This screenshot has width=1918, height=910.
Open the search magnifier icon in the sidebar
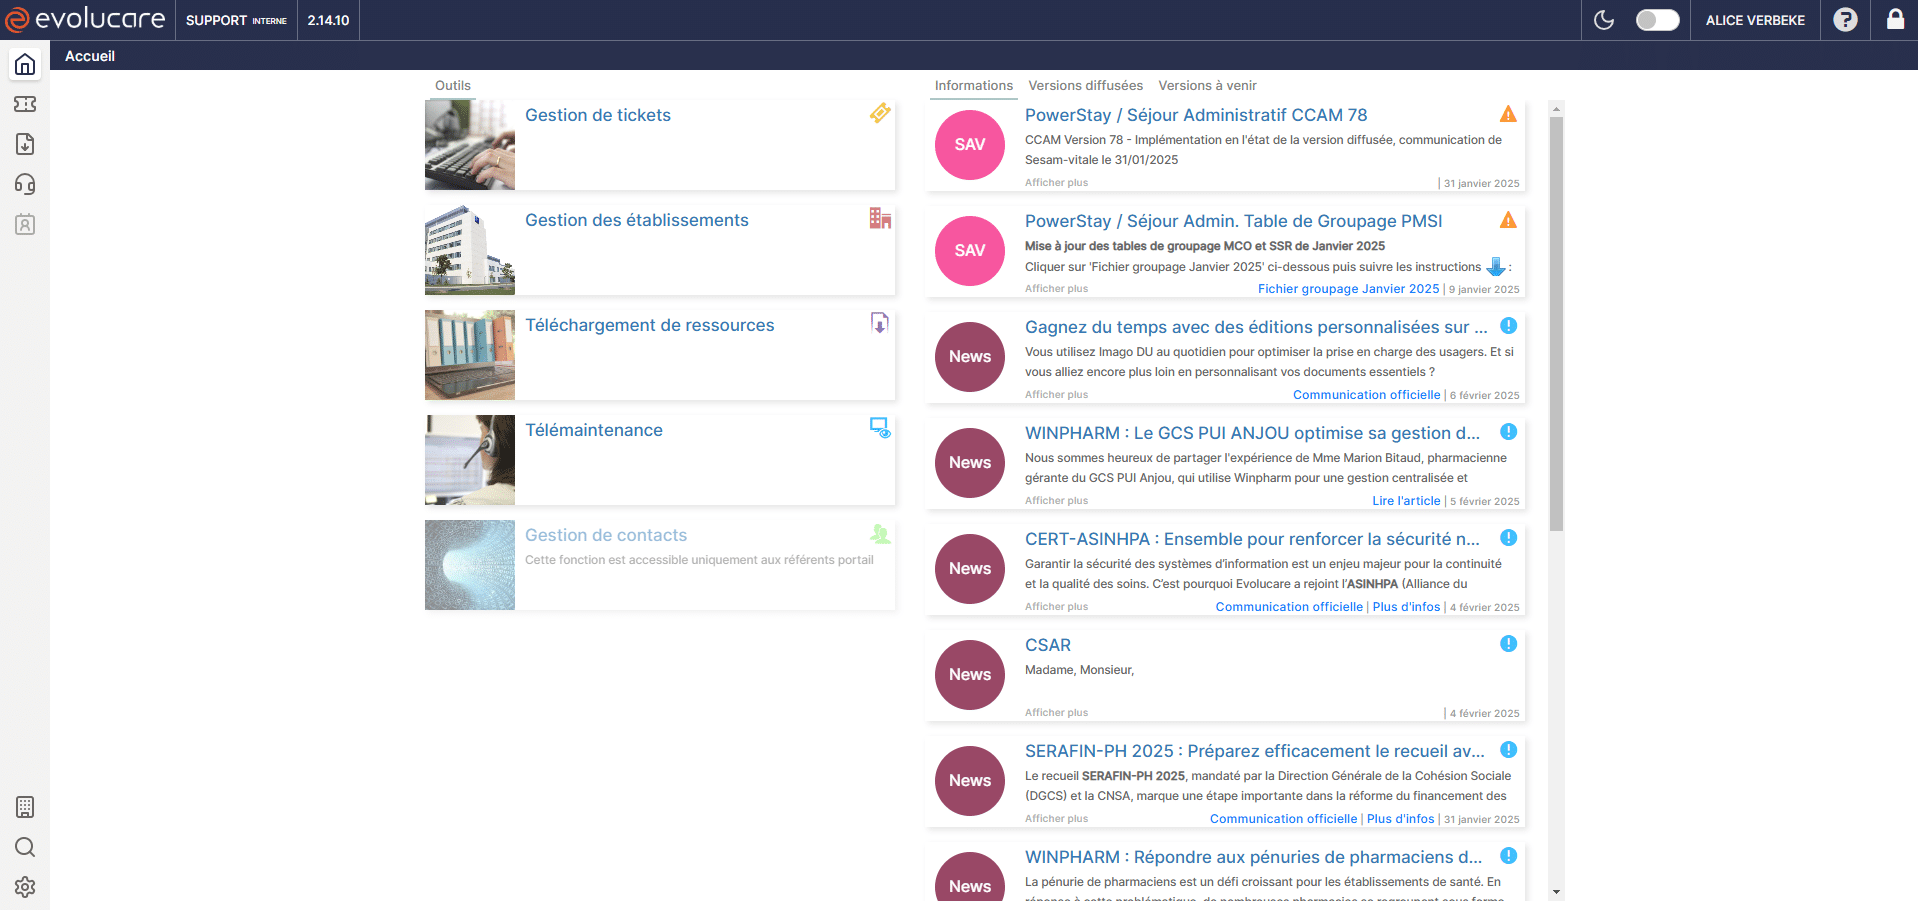[x=25, y=847]
